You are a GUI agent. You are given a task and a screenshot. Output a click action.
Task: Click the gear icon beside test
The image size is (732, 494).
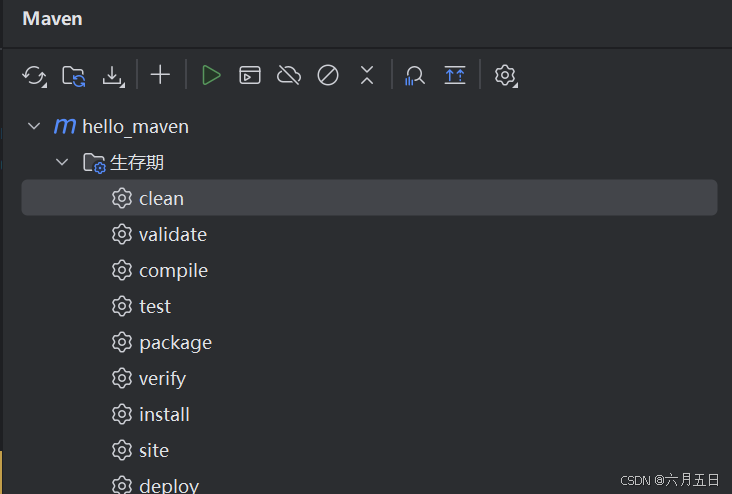pyautogui.click(x=122, y=306)
